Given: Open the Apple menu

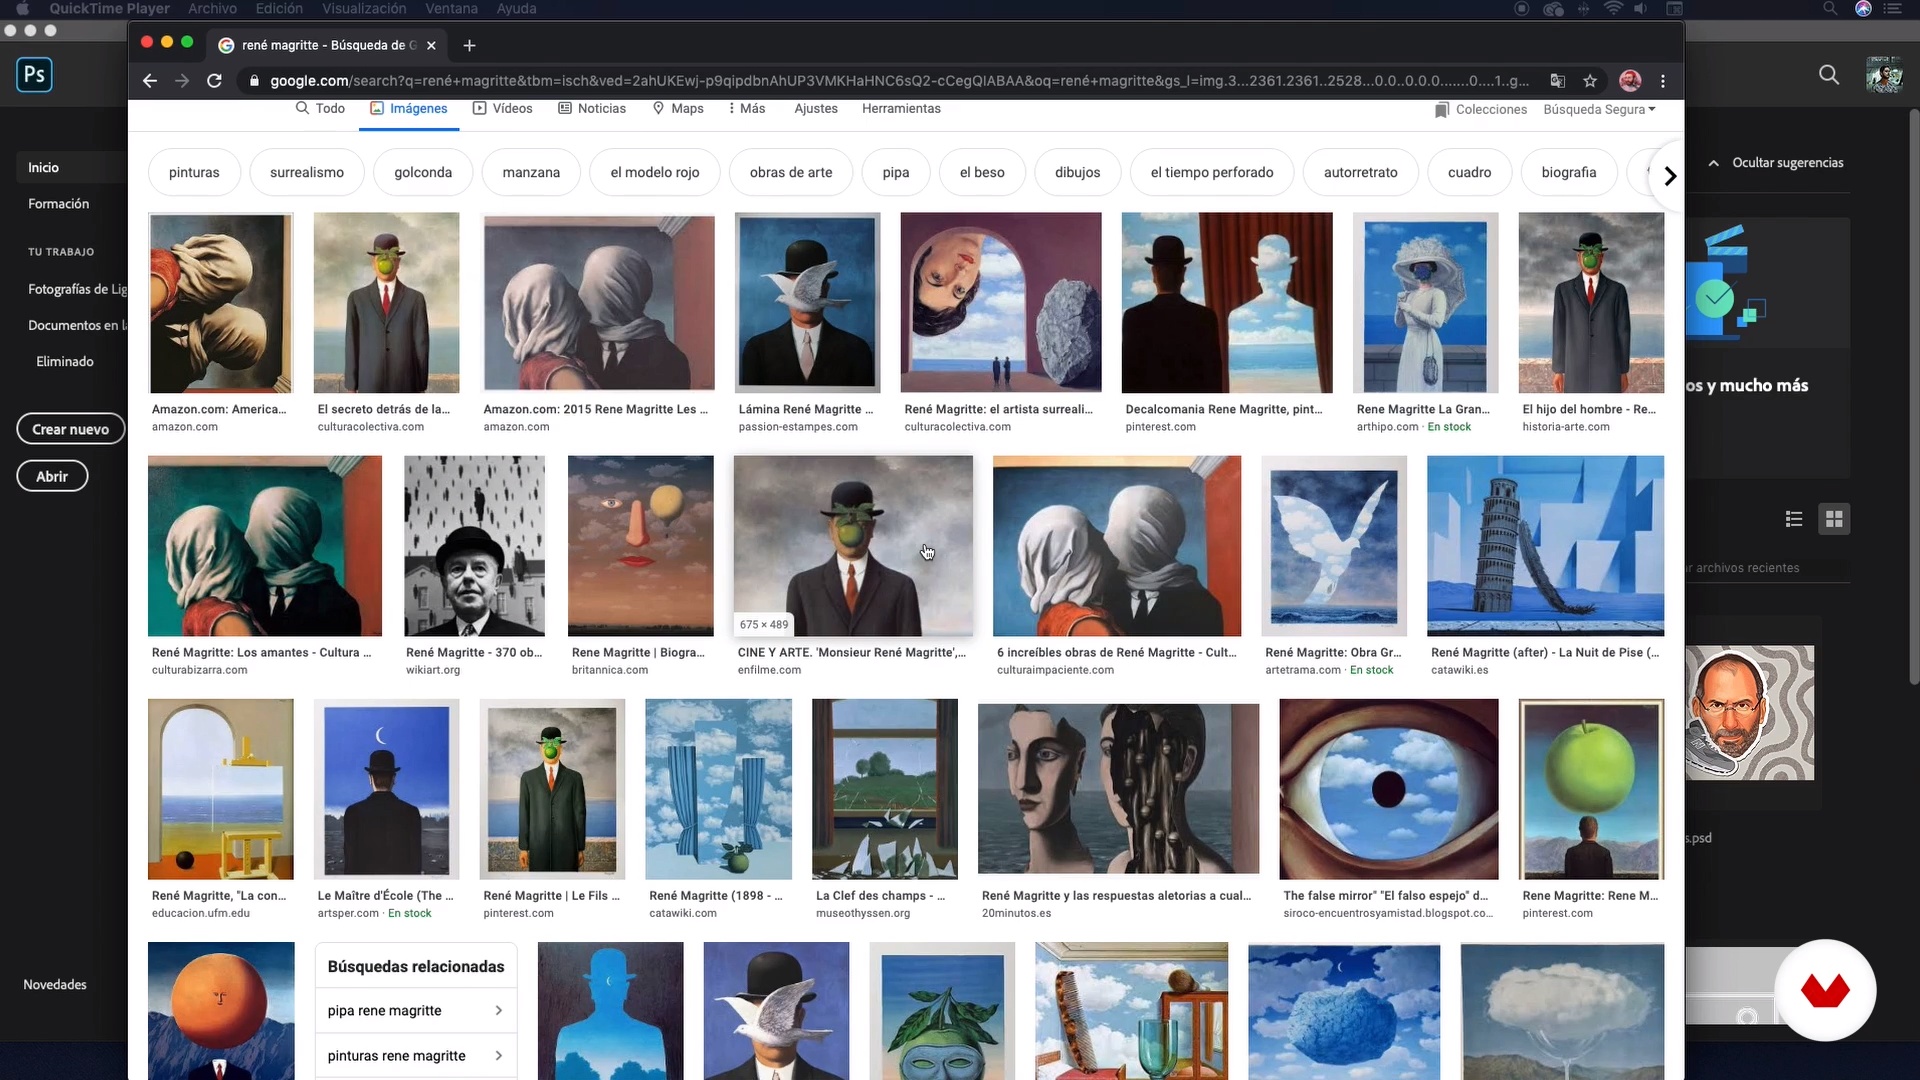Looking at the screenshot, I should pyautogui.click(x=22, y=9).
